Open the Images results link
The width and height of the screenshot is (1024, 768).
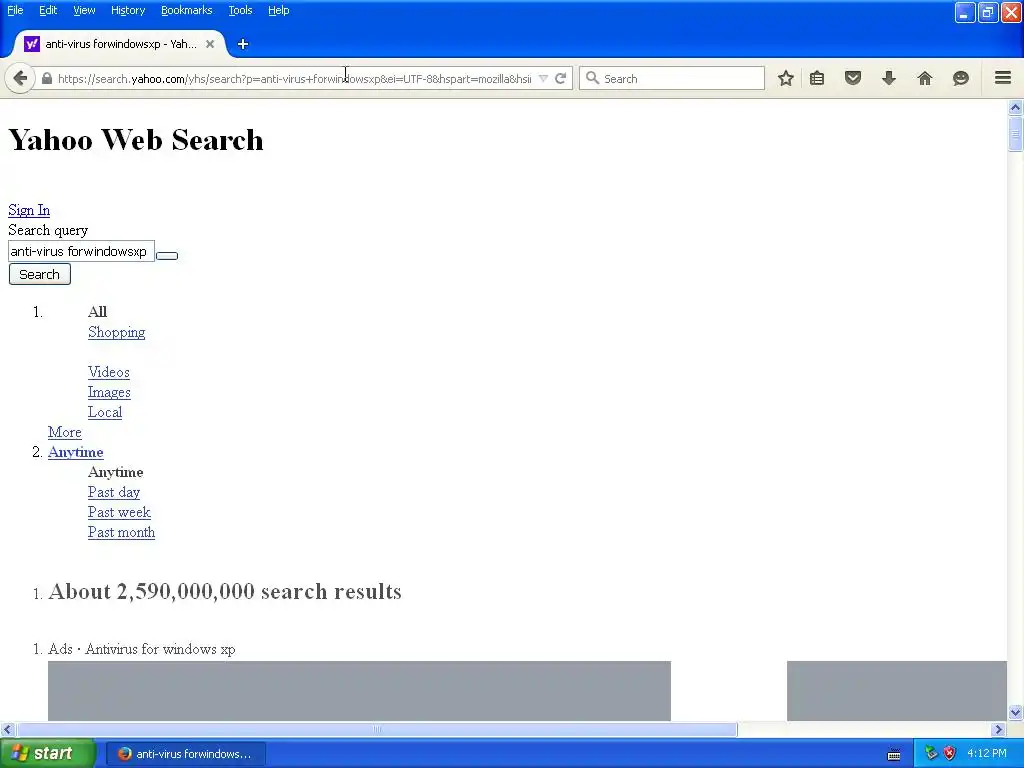pyautogui.click(x=109, y=392)
